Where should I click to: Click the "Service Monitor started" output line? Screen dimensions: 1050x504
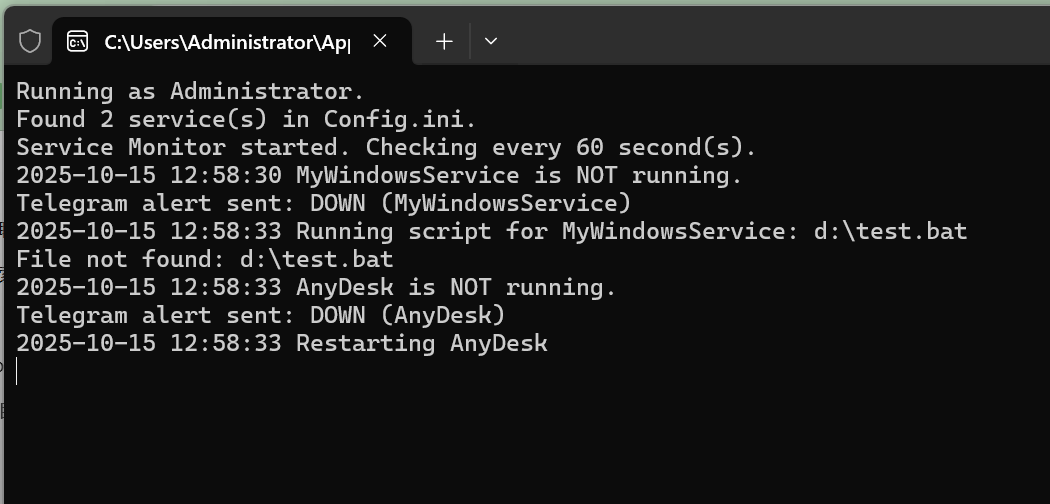point(386,147)
